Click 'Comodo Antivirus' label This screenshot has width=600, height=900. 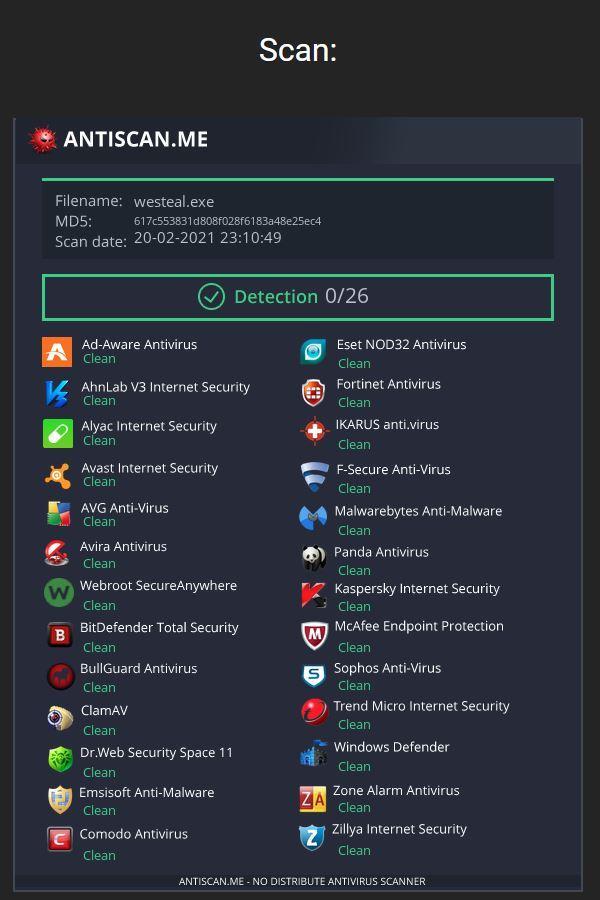coord(134,834)
